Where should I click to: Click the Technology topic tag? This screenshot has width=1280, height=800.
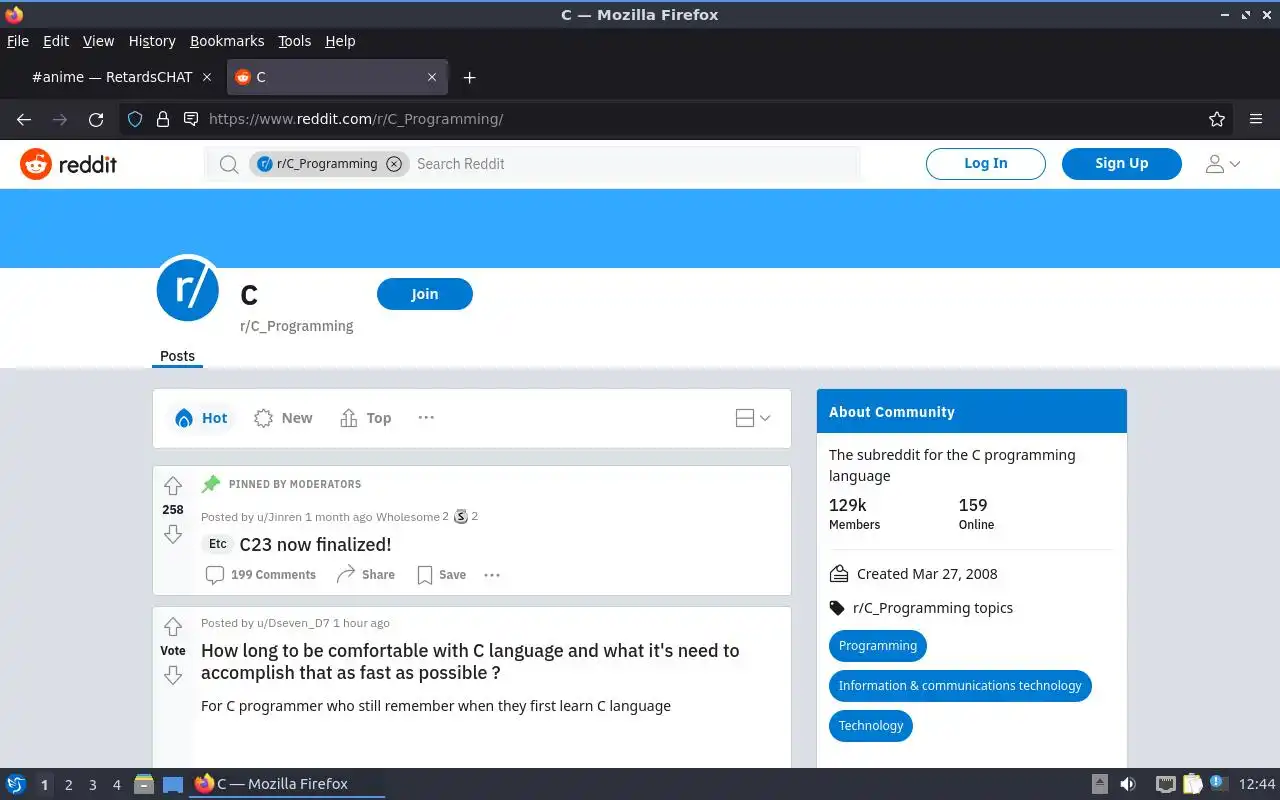pyautogui.click(x=871, y=726)
